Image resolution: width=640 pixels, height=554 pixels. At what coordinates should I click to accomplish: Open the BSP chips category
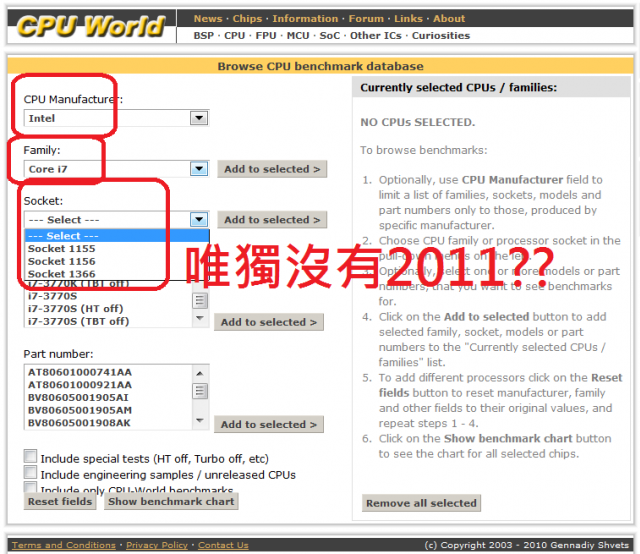[x=204, y=36]
